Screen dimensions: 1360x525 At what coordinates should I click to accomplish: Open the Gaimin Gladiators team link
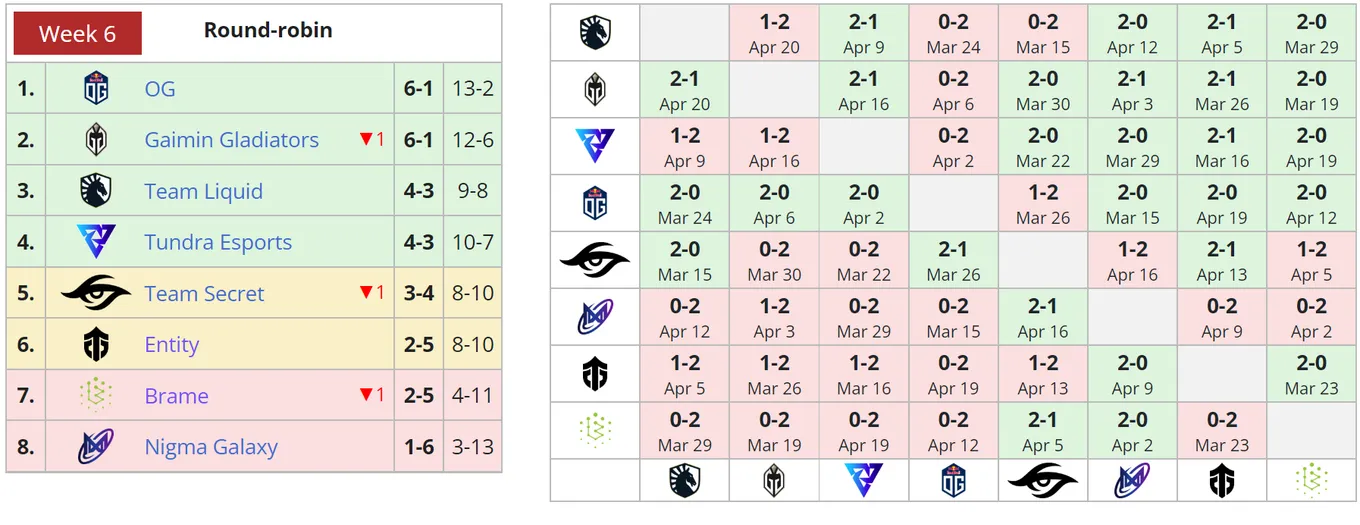(232, 140)
